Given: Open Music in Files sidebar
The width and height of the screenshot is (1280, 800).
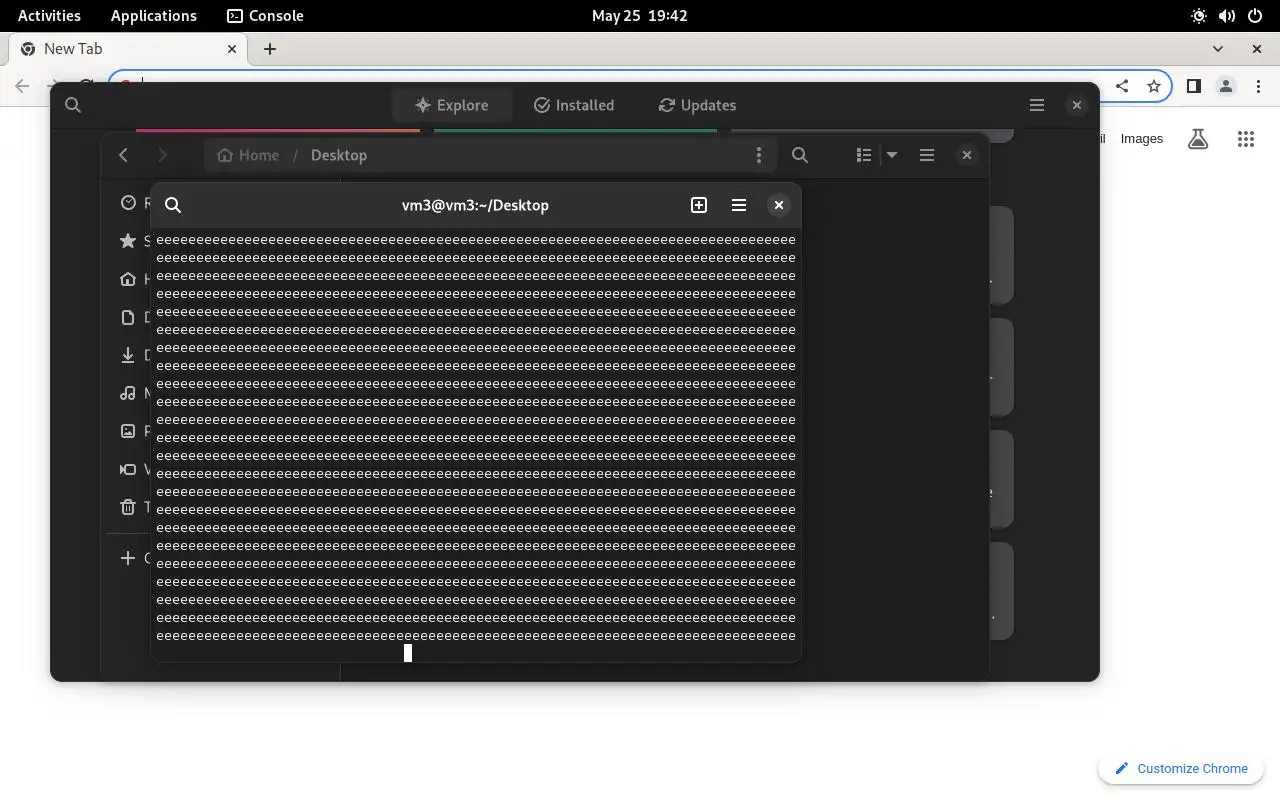Looking at the screenshot, I should 129,393.
